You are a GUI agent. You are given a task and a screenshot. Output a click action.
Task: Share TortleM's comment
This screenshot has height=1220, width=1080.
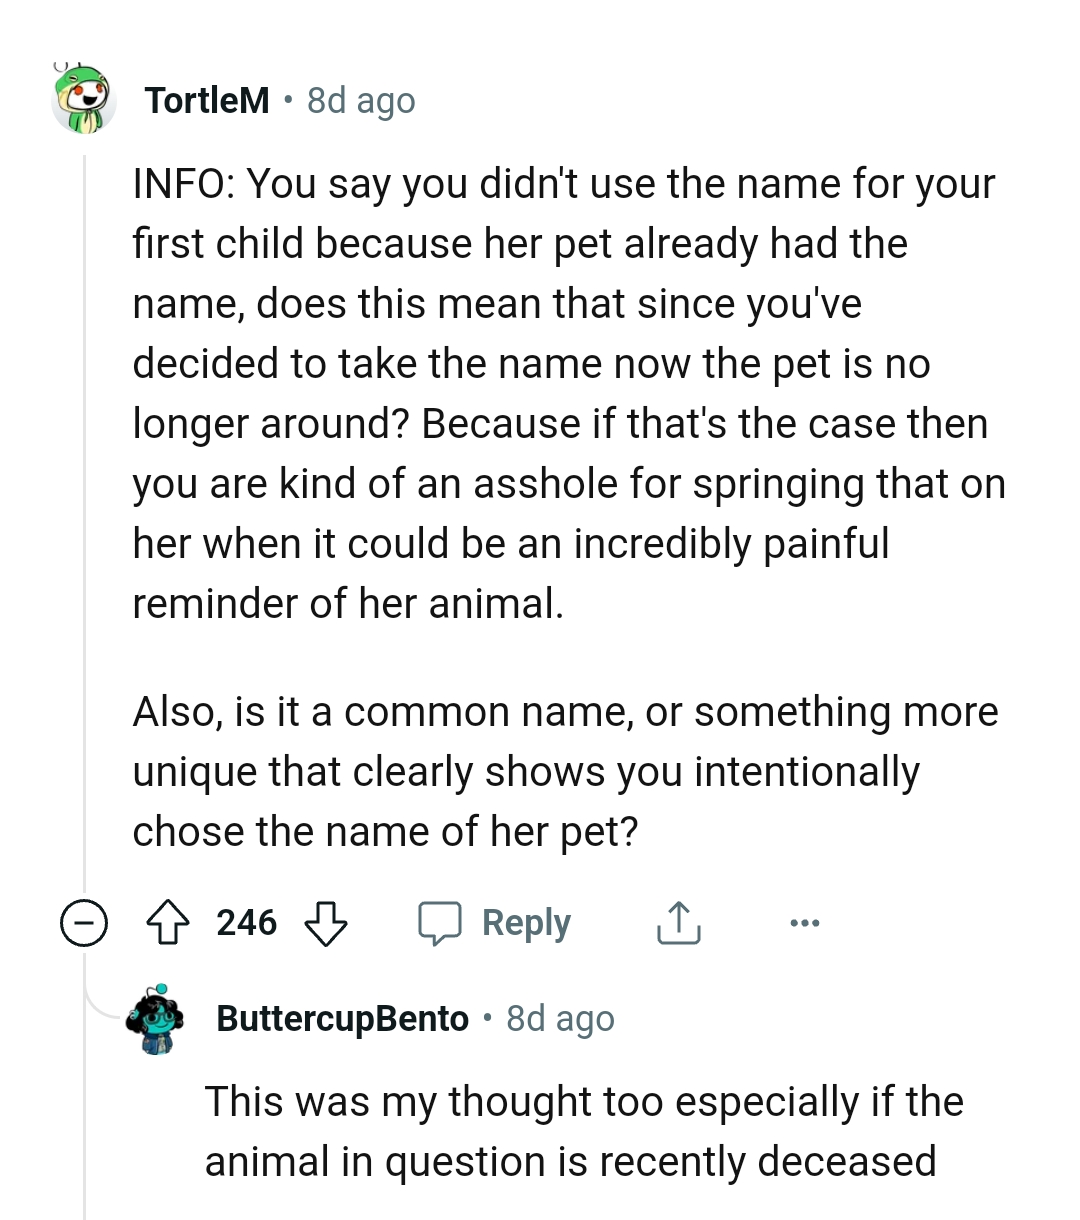click(x=678, y=922)
